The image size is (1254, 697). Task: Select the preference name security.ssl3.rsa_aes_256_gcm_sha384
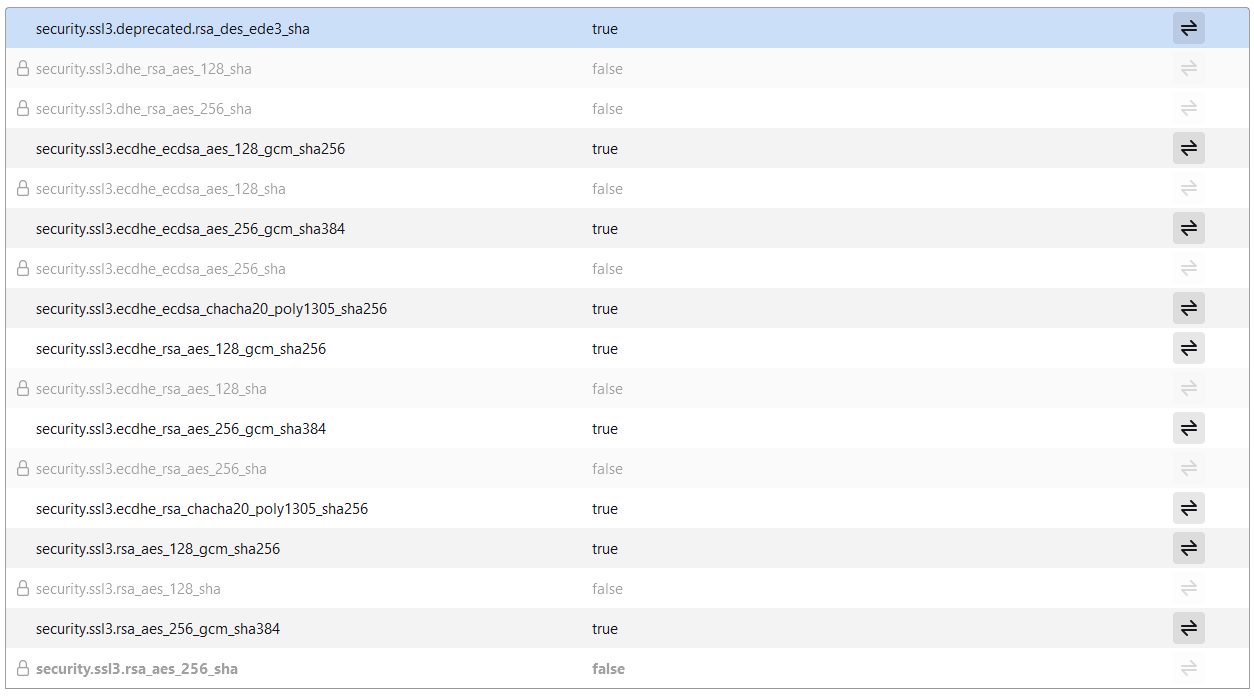click(x=158, y=629)
